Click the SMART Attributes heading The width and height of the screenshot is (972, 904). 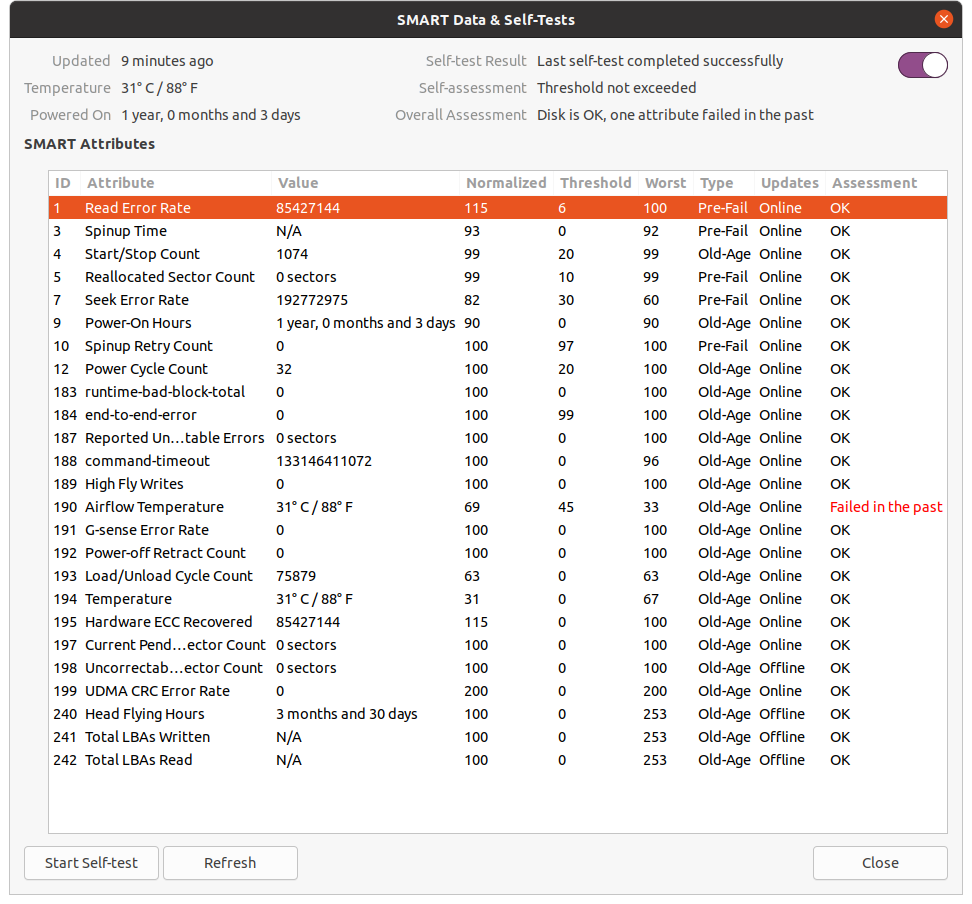tap(89, 144)
